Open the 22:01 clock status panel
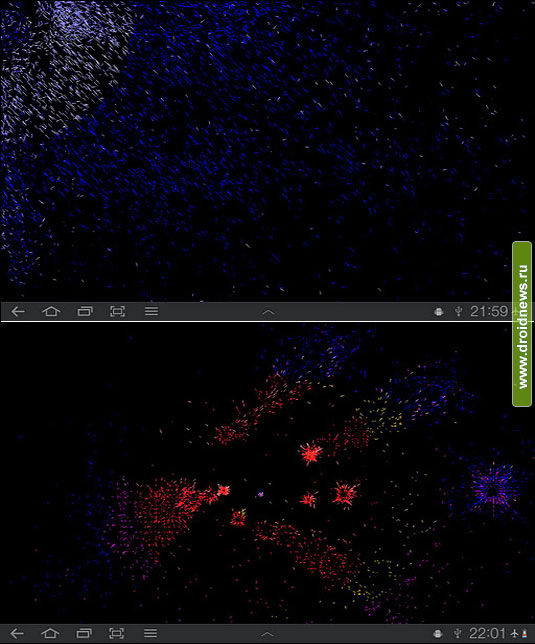This screenshot has height=644, width=535. point(488,633)
